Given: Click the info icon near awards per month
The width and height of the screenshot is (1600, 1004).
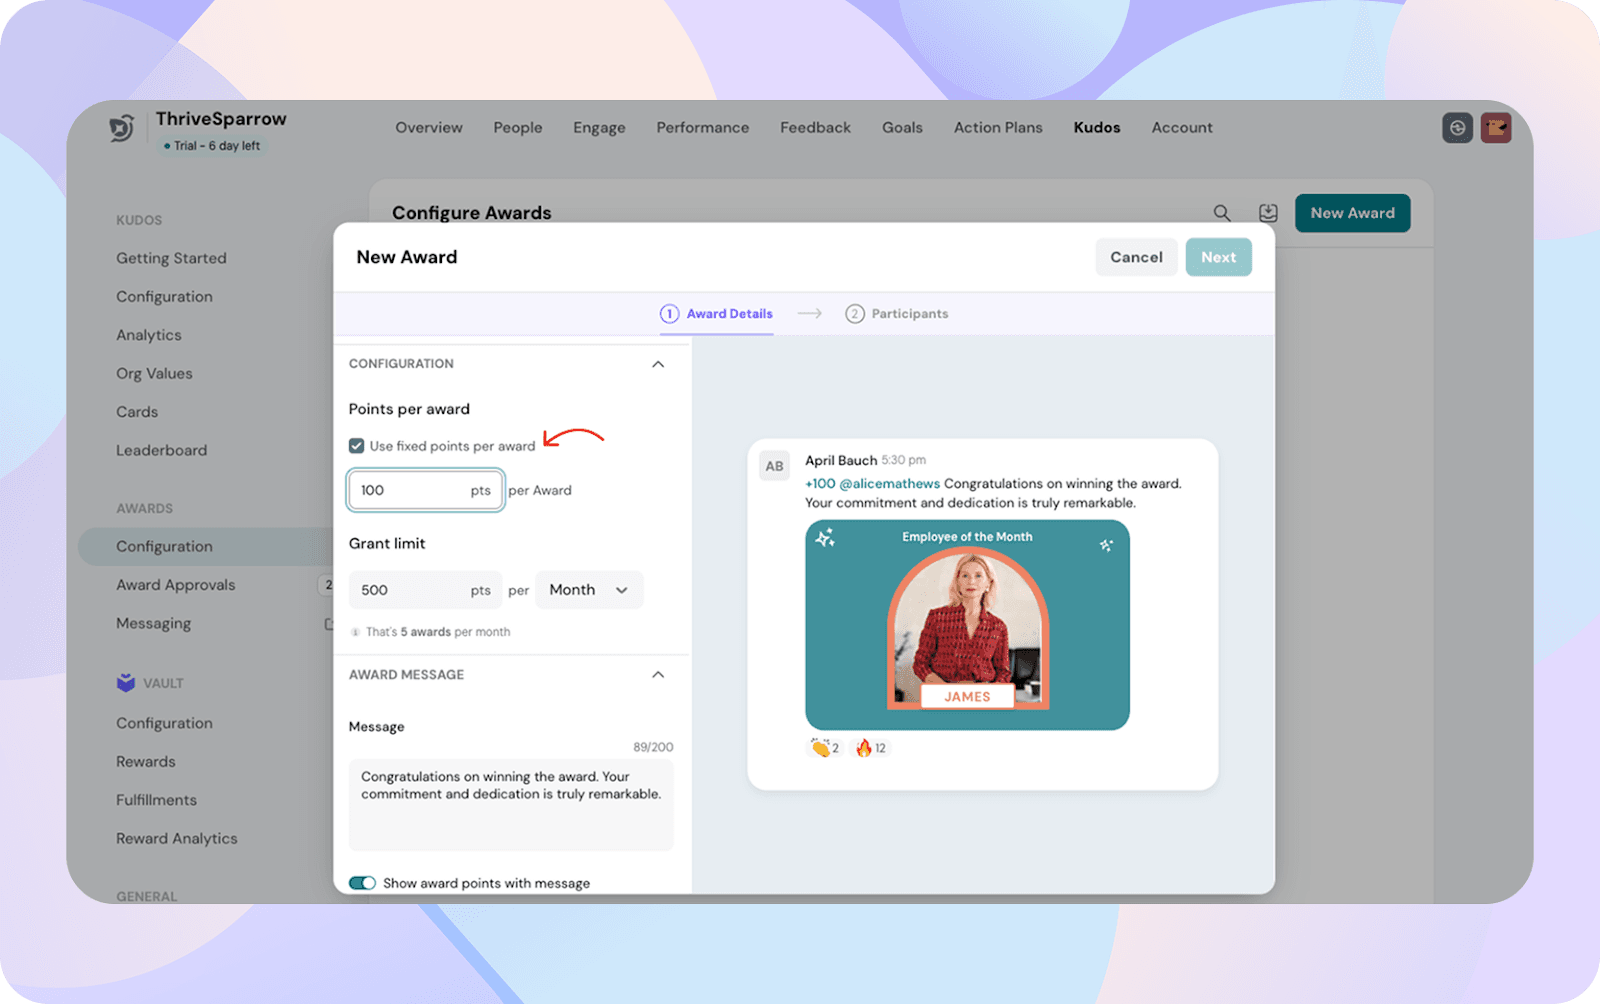Looking at the screenshot, I should pos(355,632).
